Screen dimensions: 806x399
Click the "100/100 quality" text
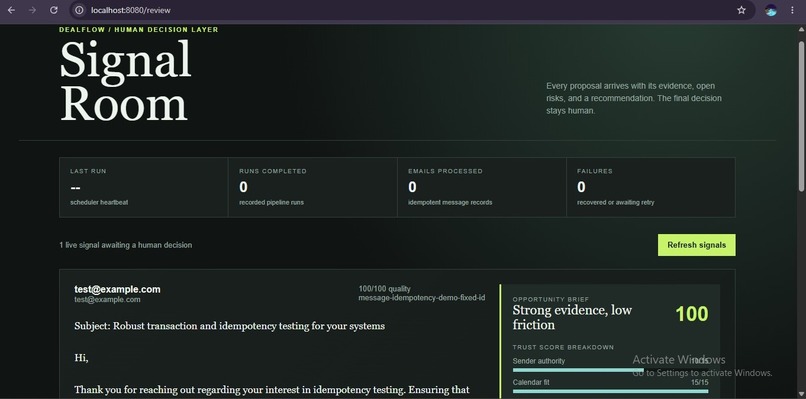[x=384, y=289]
